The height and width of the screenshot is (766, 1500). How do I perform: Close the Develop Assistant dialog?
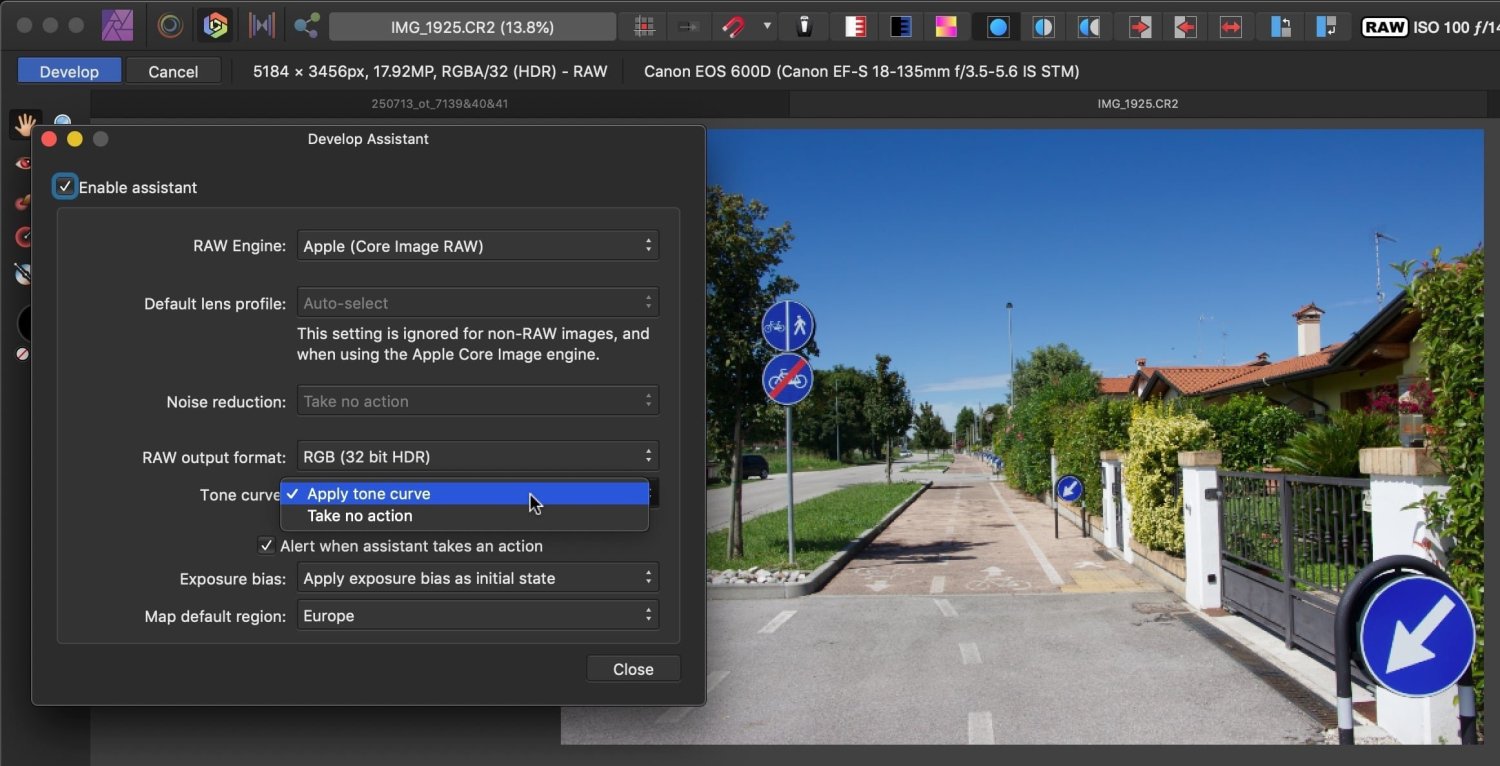pyautogui.click(x=633, y=669)
